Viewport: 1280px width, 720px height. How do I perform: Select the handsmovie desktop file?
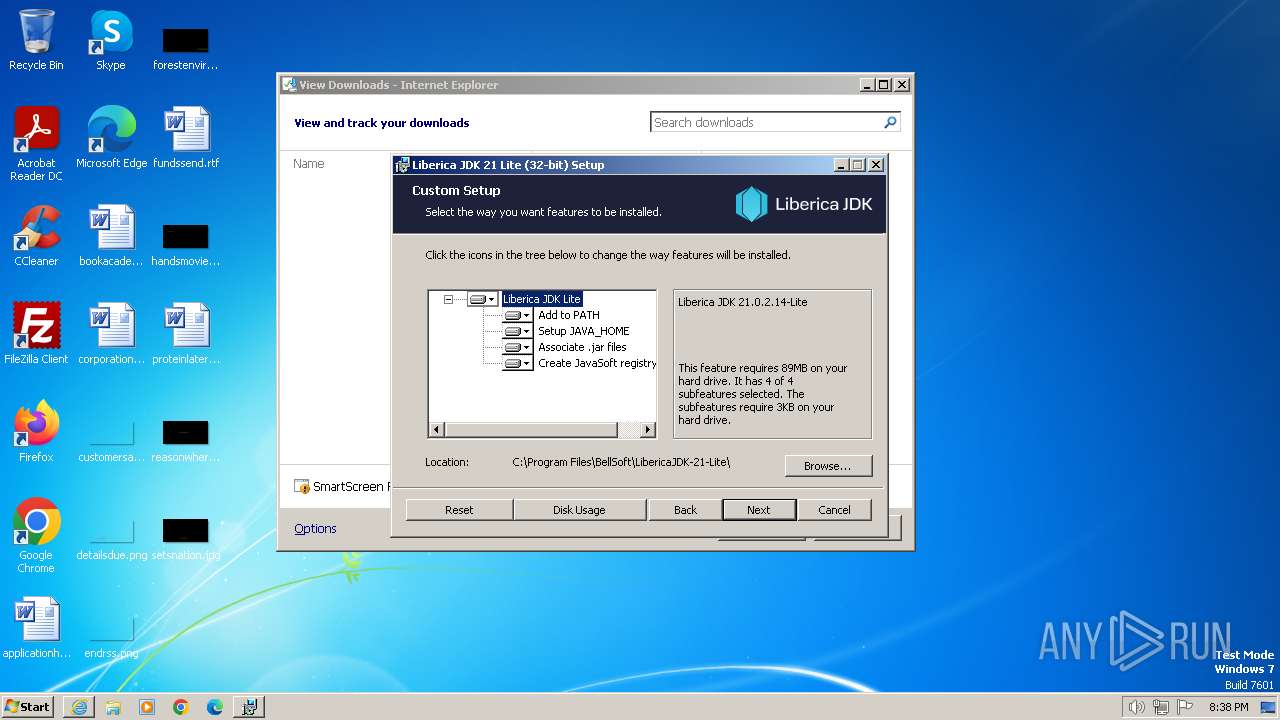click(186, 246)
